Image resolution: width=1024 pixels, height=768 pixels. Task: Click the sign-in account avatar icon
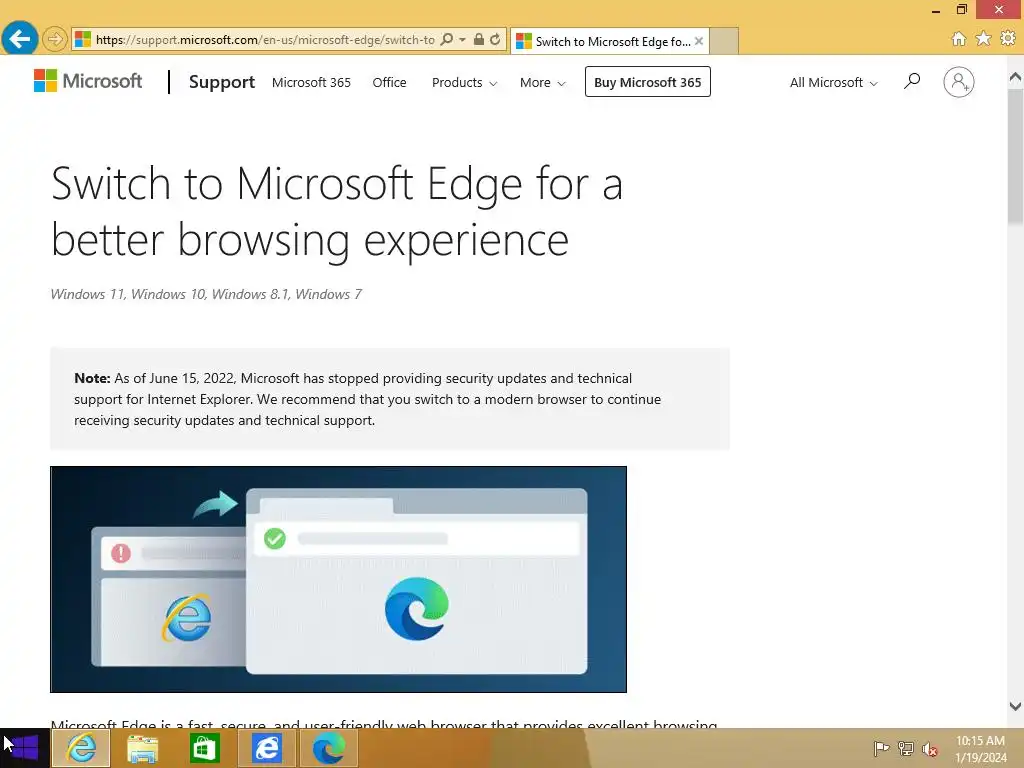[x=958, y=82]
